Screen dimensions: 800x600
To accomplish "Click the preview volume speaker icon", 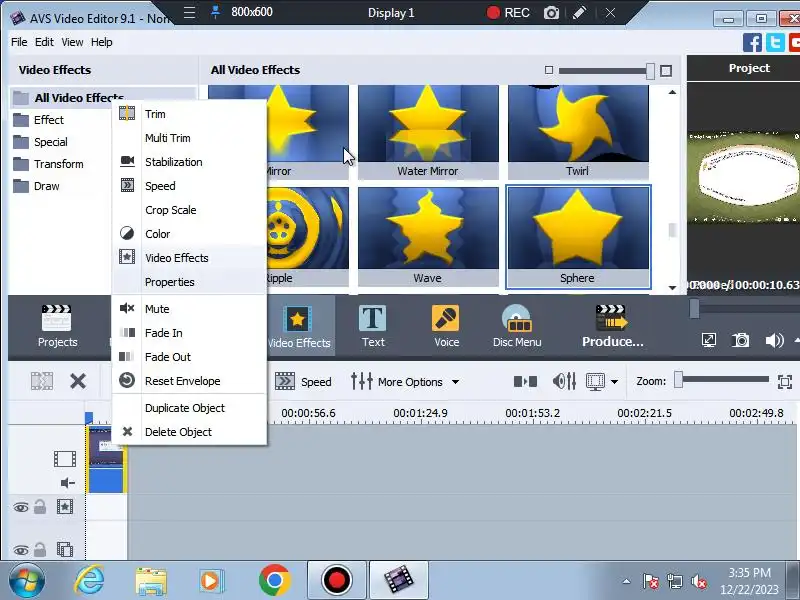I will [x=774, y=340].
